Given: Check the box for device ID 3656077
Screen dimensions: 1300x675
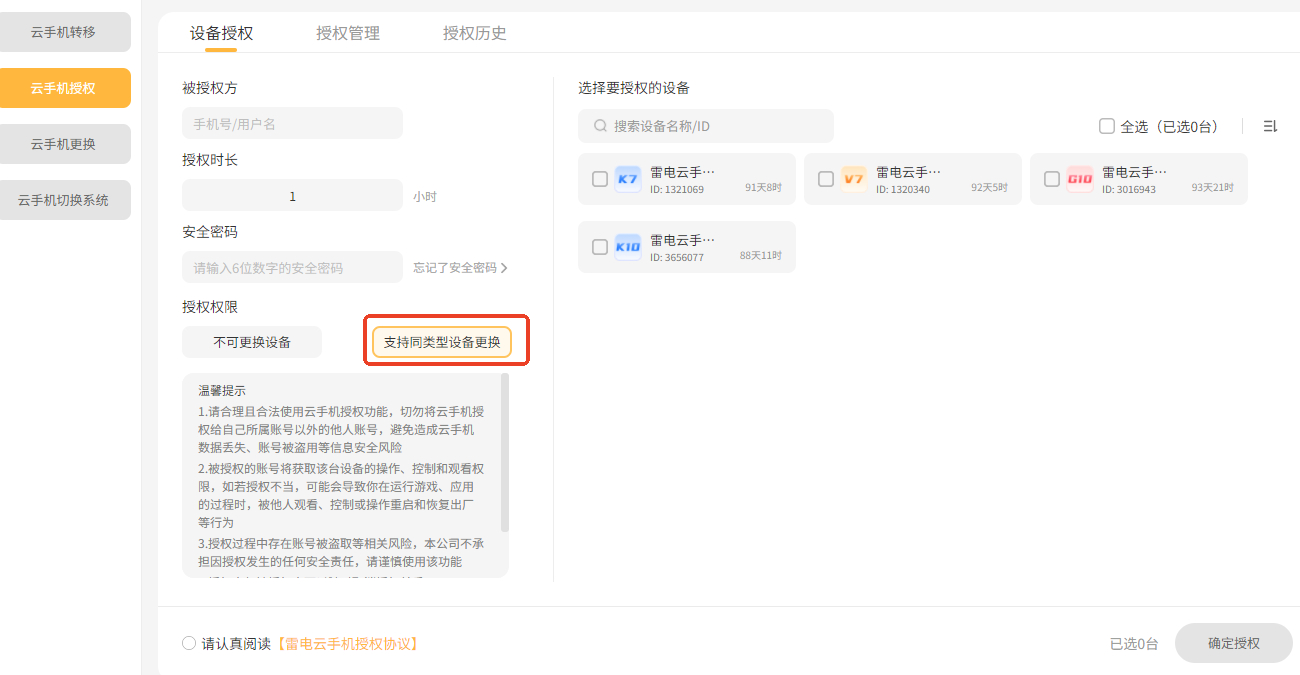Looking at the screenshot, I should pos(600,247).
